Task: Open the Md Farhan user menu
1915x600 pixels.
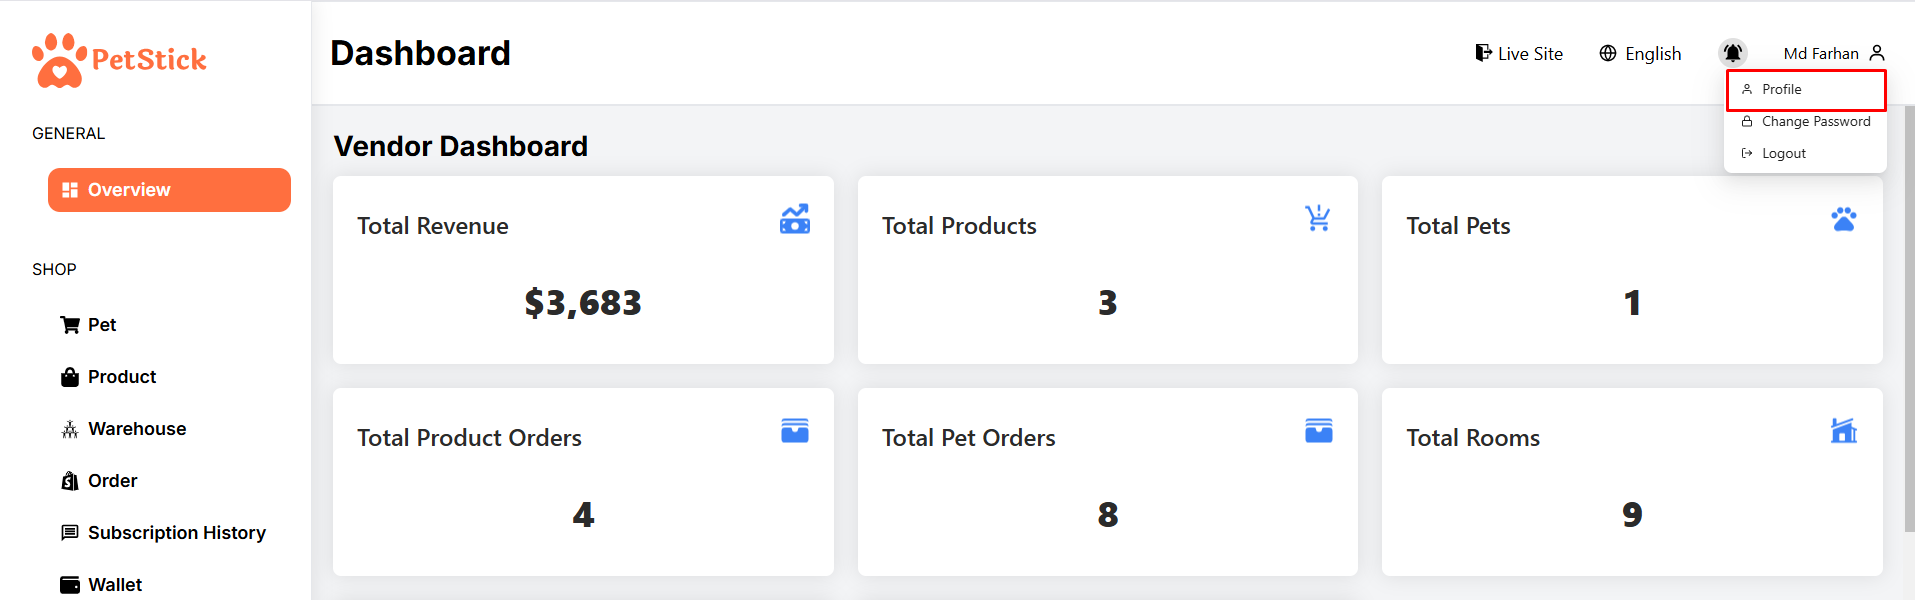Action: tap(1833, 53)
